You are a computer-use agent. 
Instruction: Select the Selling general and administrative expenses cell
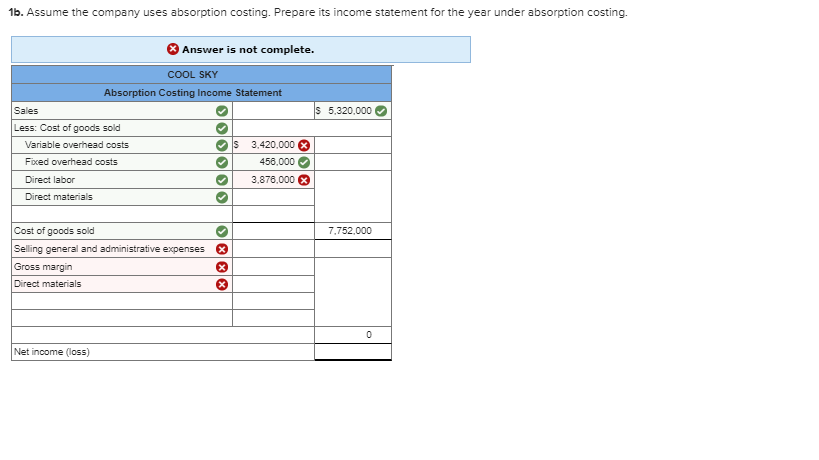[122, 249]
